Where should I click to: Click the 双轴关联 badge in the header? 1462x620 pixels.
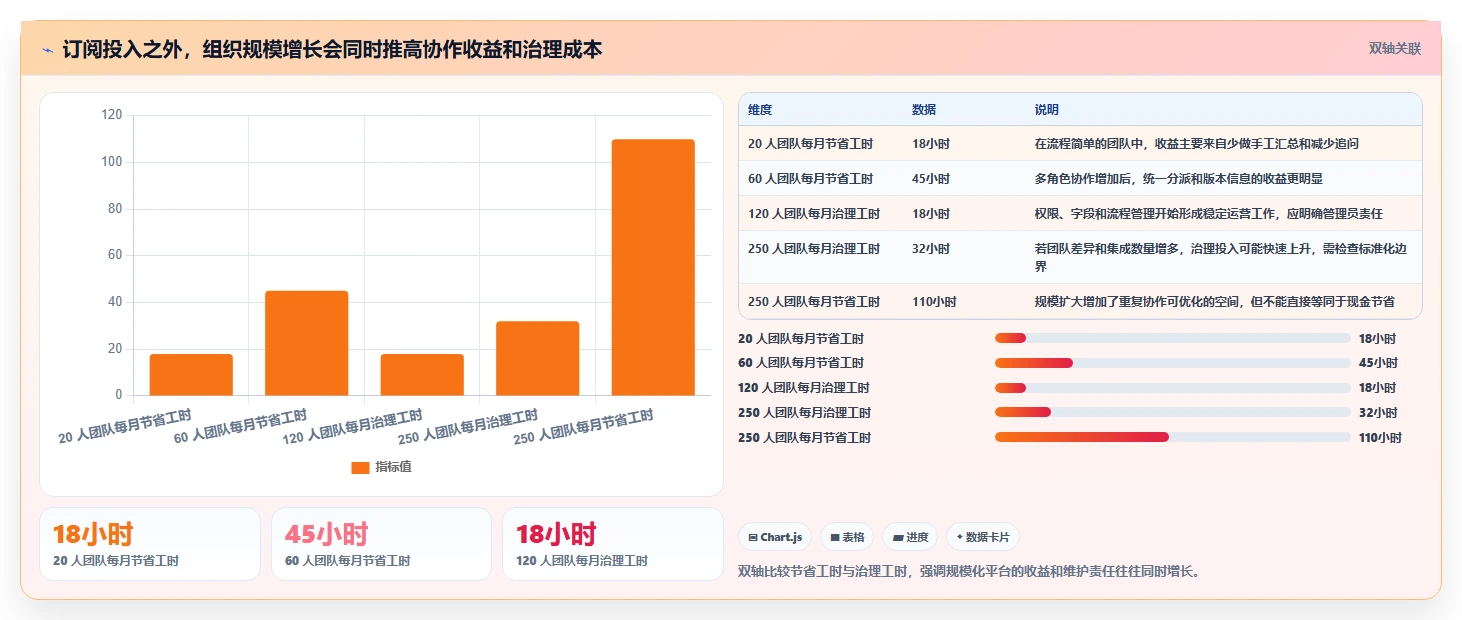coord(1395,48)
